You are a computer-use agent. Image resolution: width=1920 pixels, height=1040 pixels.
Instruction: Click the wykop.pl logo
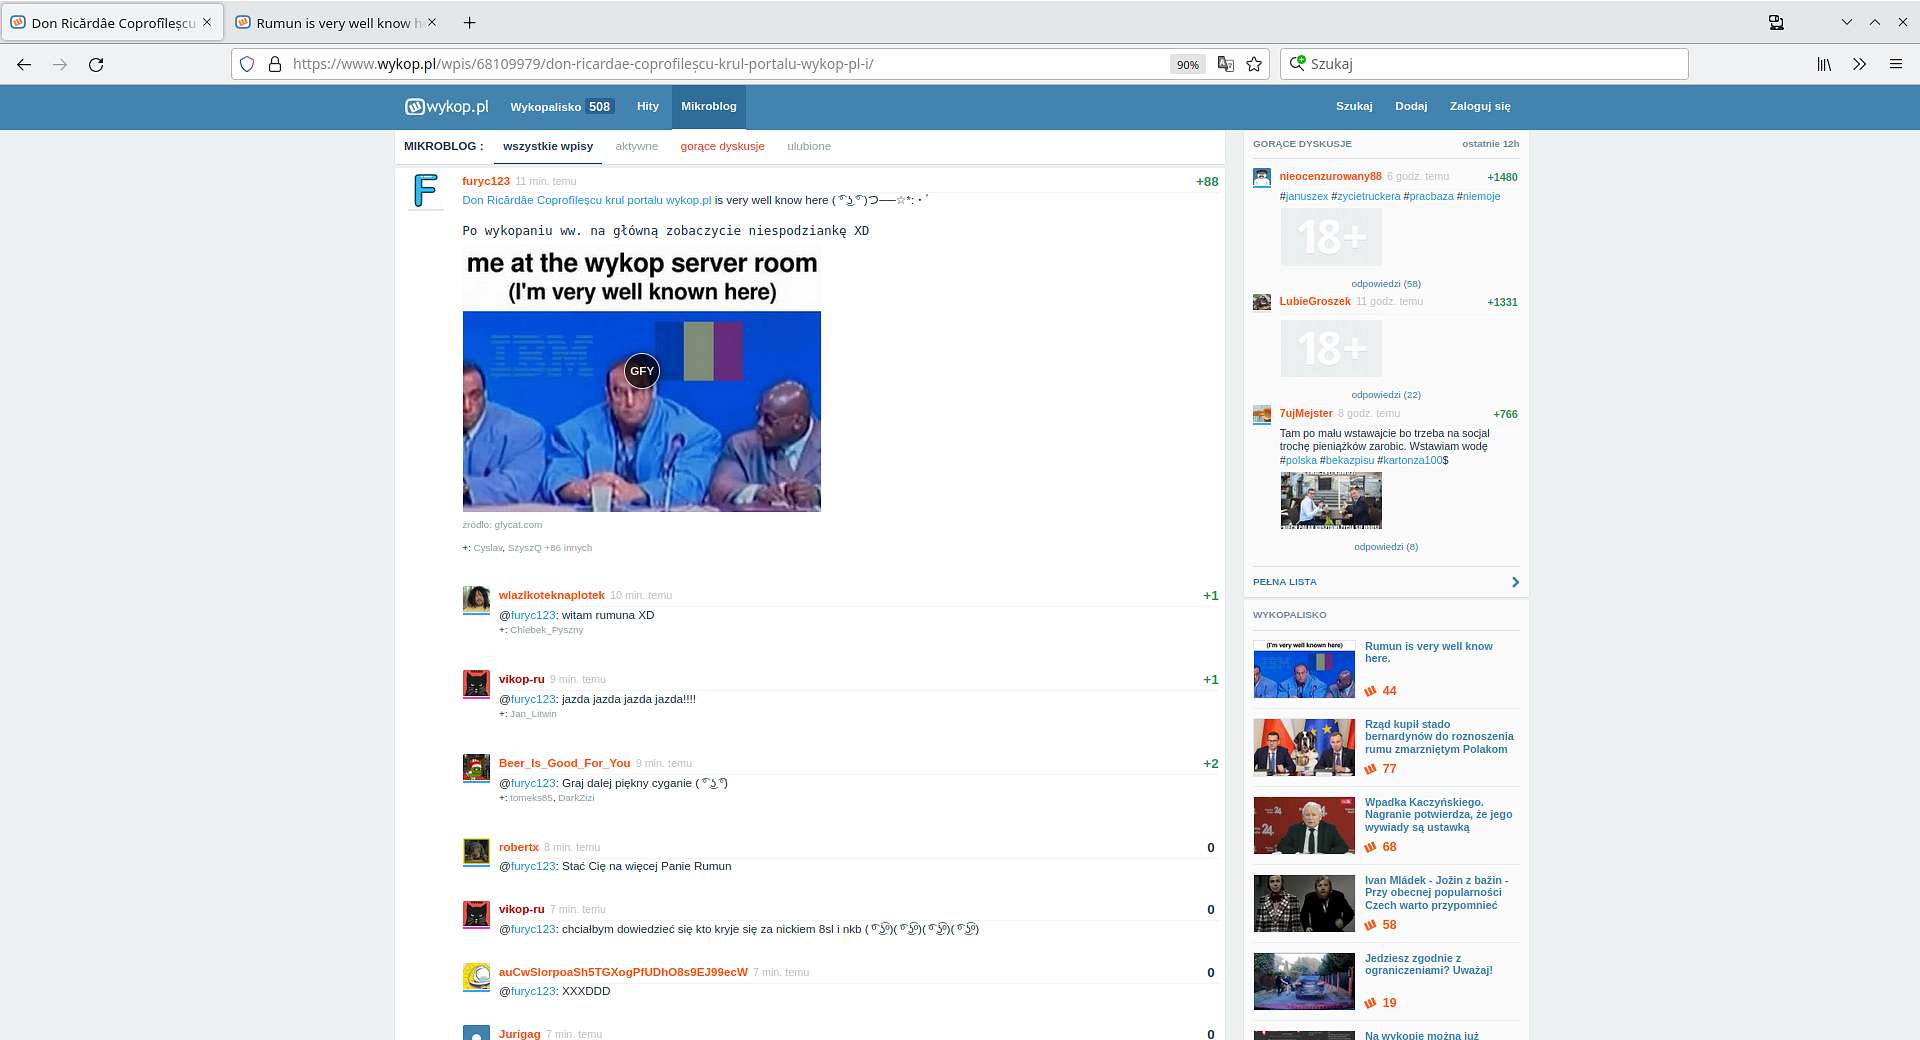tap(447, 106)
